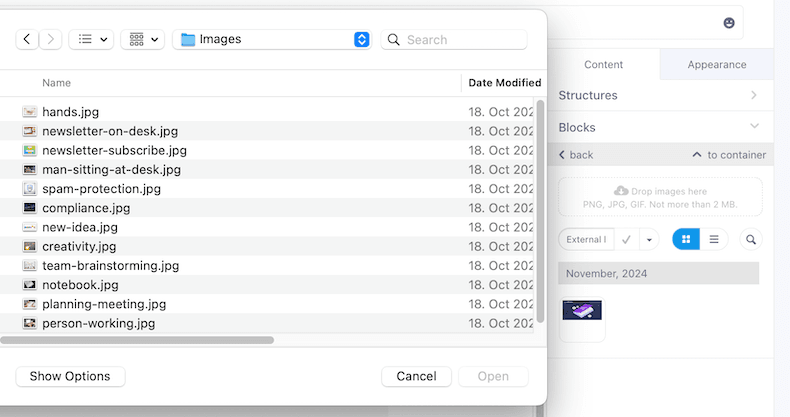Click the horizontal scrollbar of file list
Screen dimensions: 790x417
coord(137,340)
